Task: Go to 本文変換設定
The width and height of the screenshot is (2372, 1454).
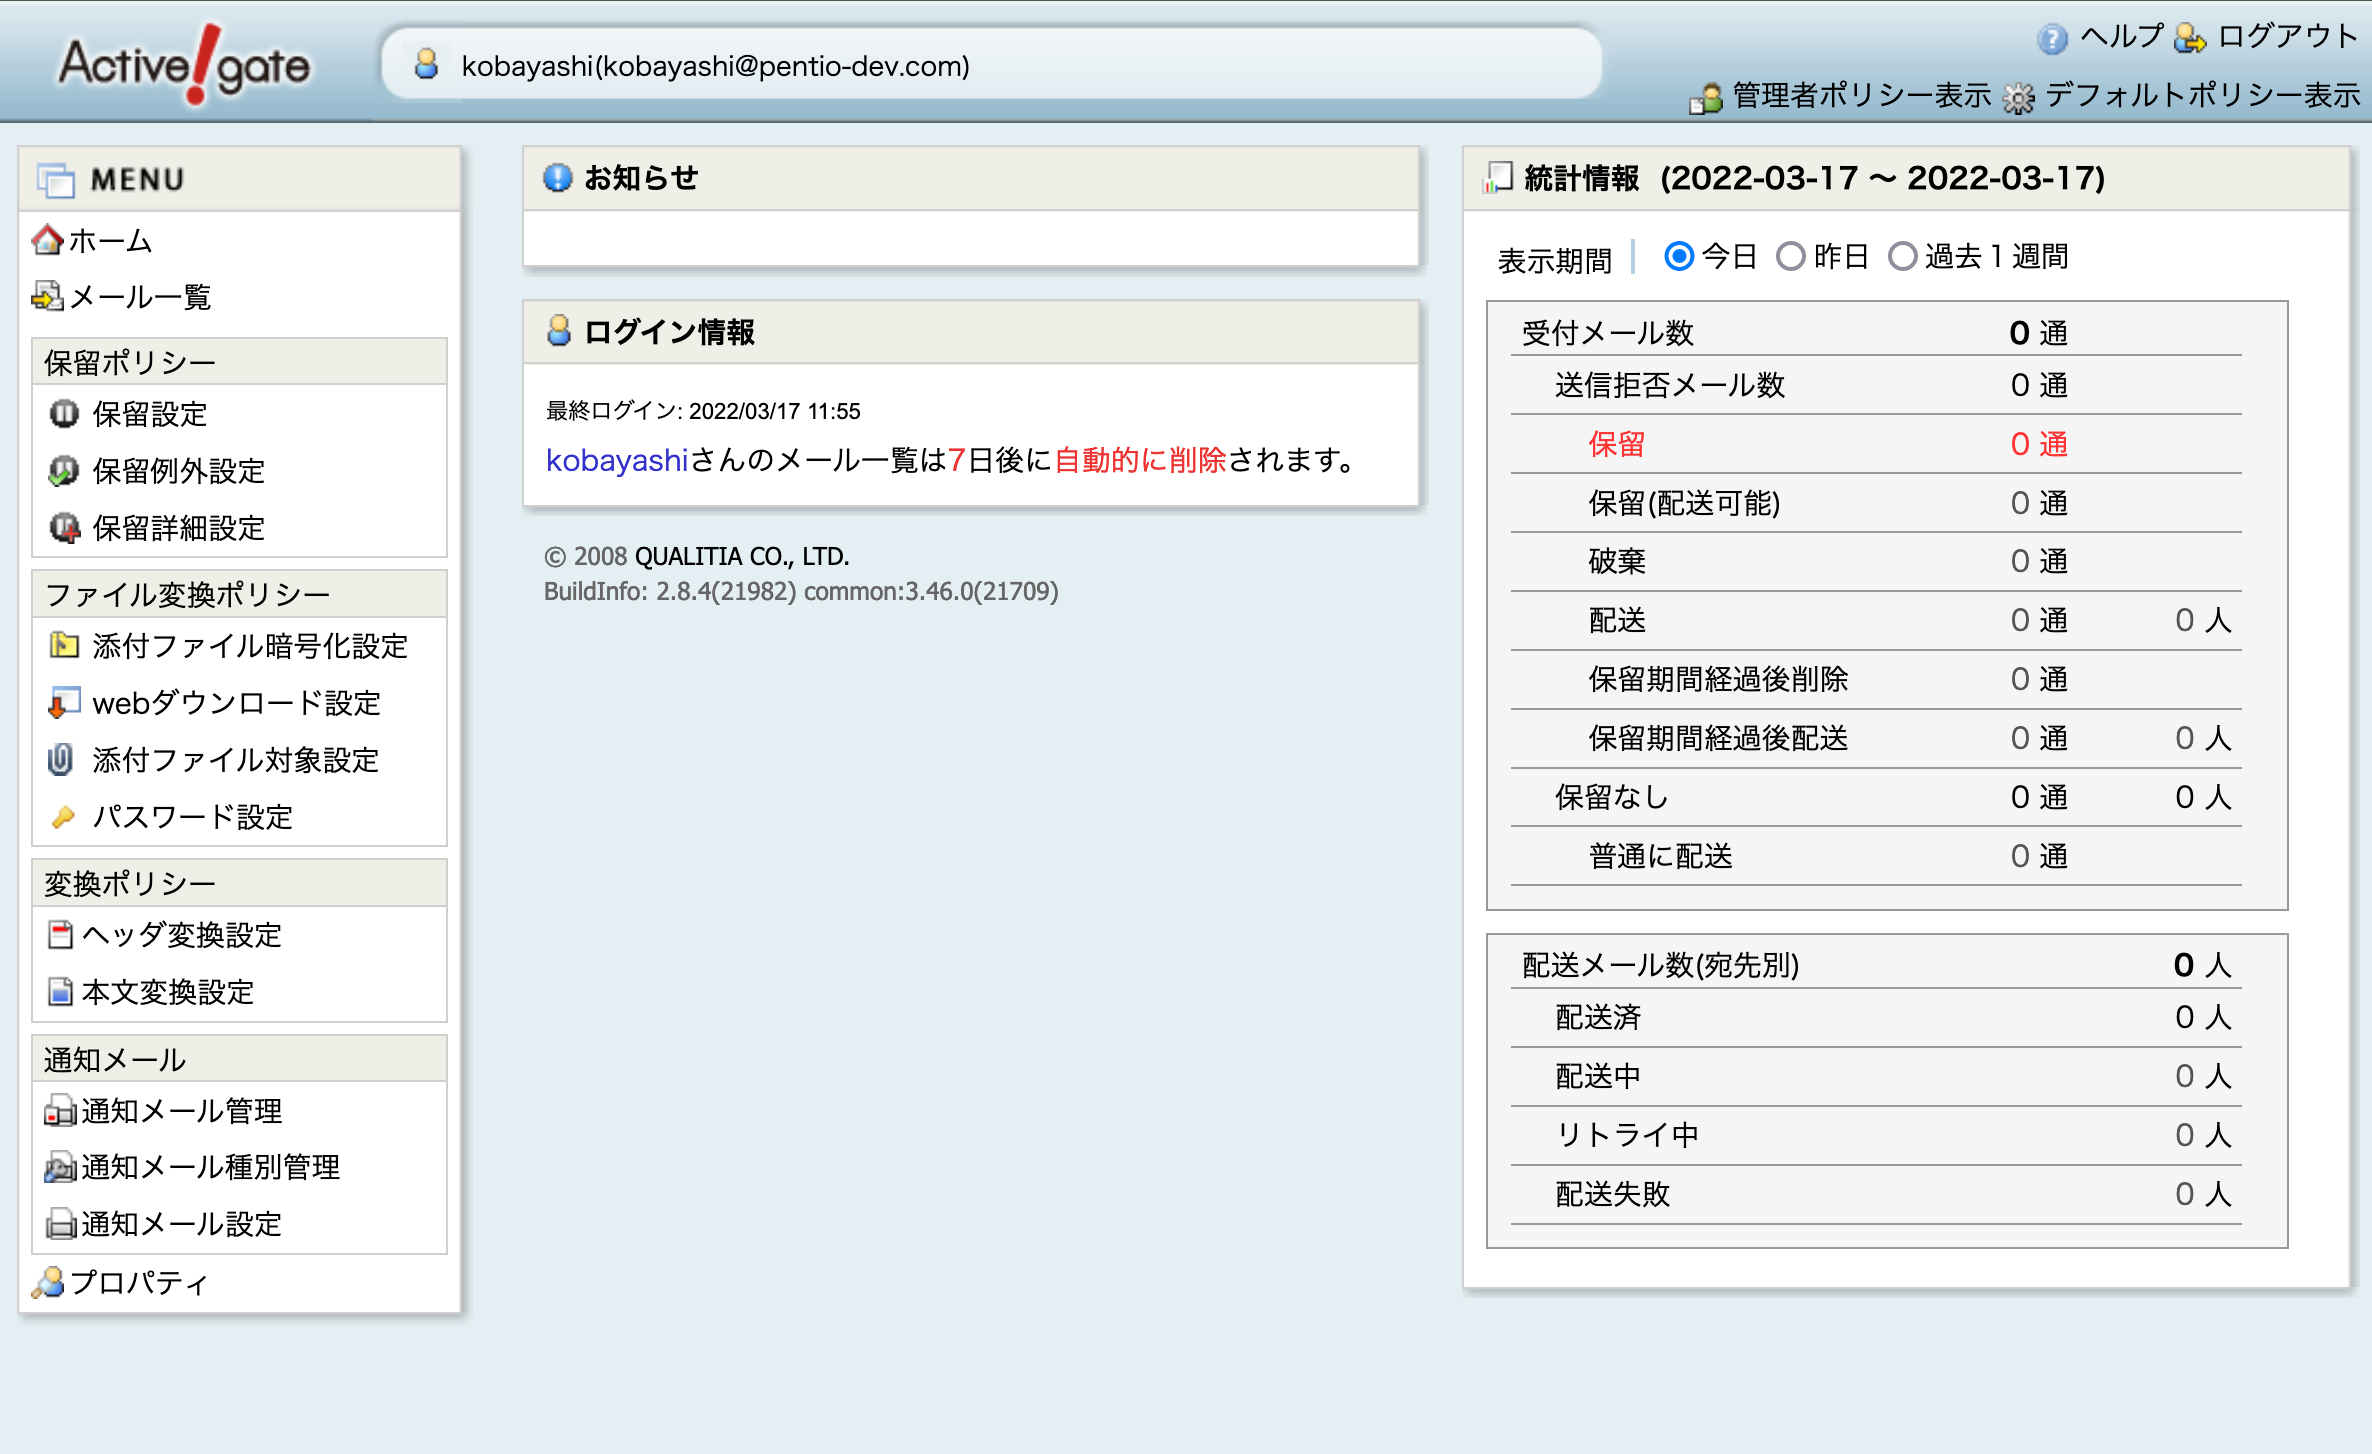Action: [x=168, y=991]
